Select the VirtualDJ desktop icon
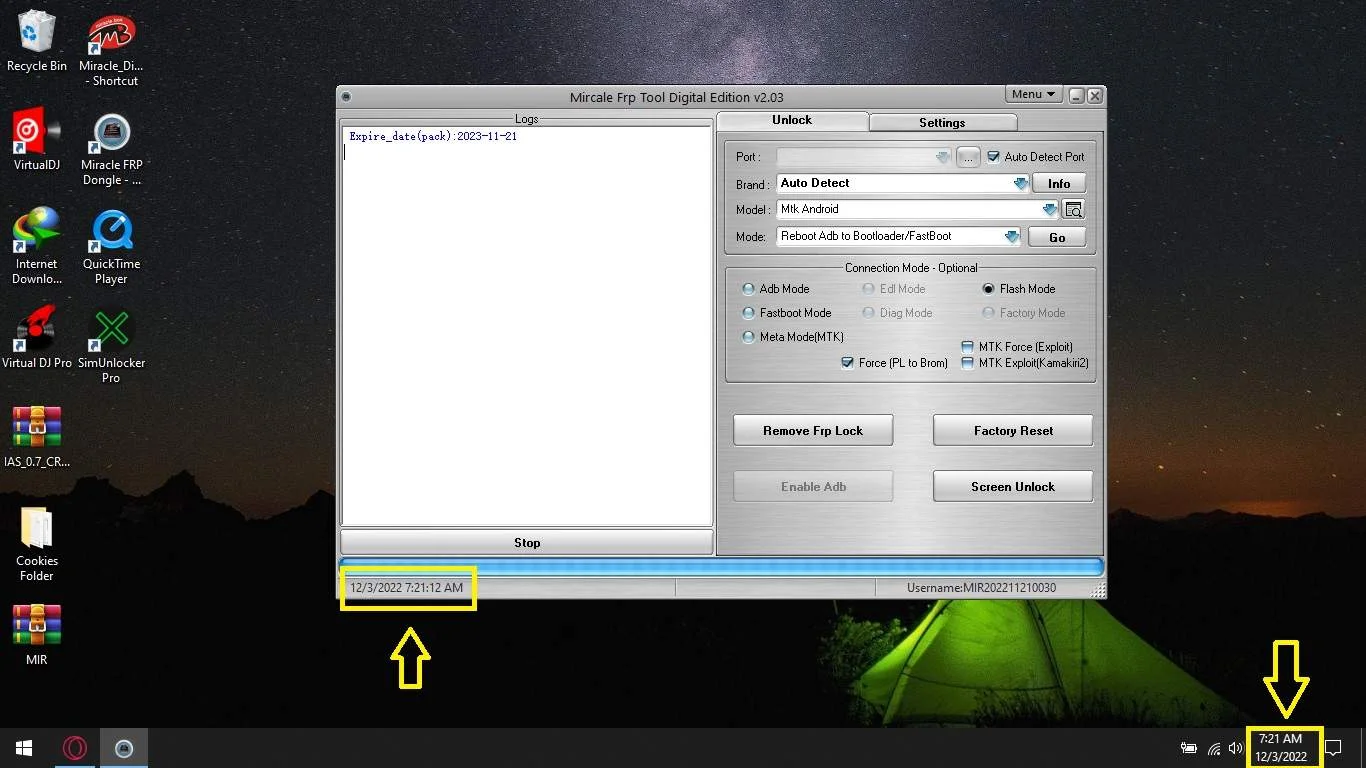Screen dimensions: 1366x768 (37, 139)
